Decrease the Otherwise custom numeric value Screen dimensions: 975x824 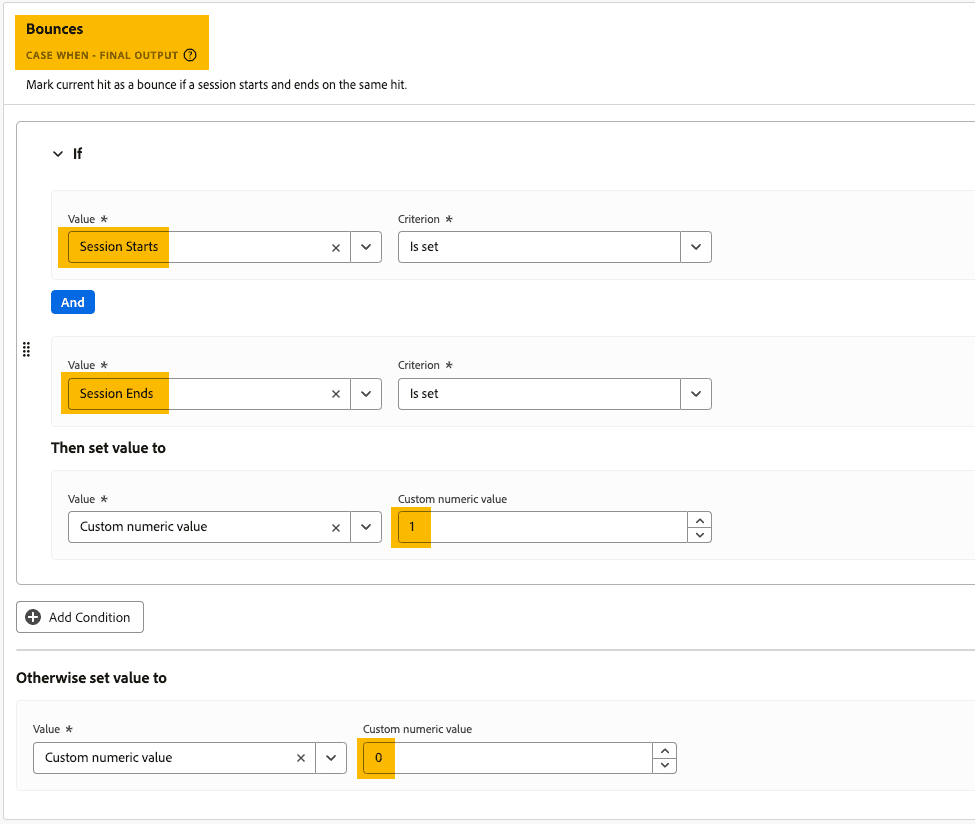(665, 765)
